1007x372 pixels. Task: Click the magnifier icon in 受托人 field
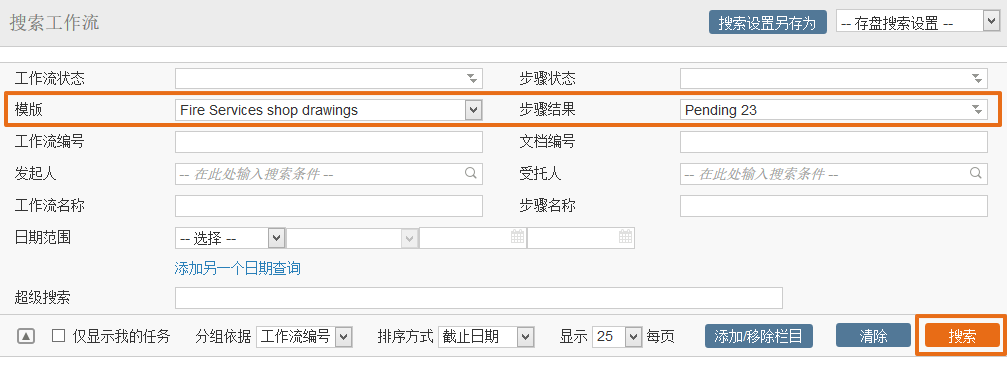point(976,173)
